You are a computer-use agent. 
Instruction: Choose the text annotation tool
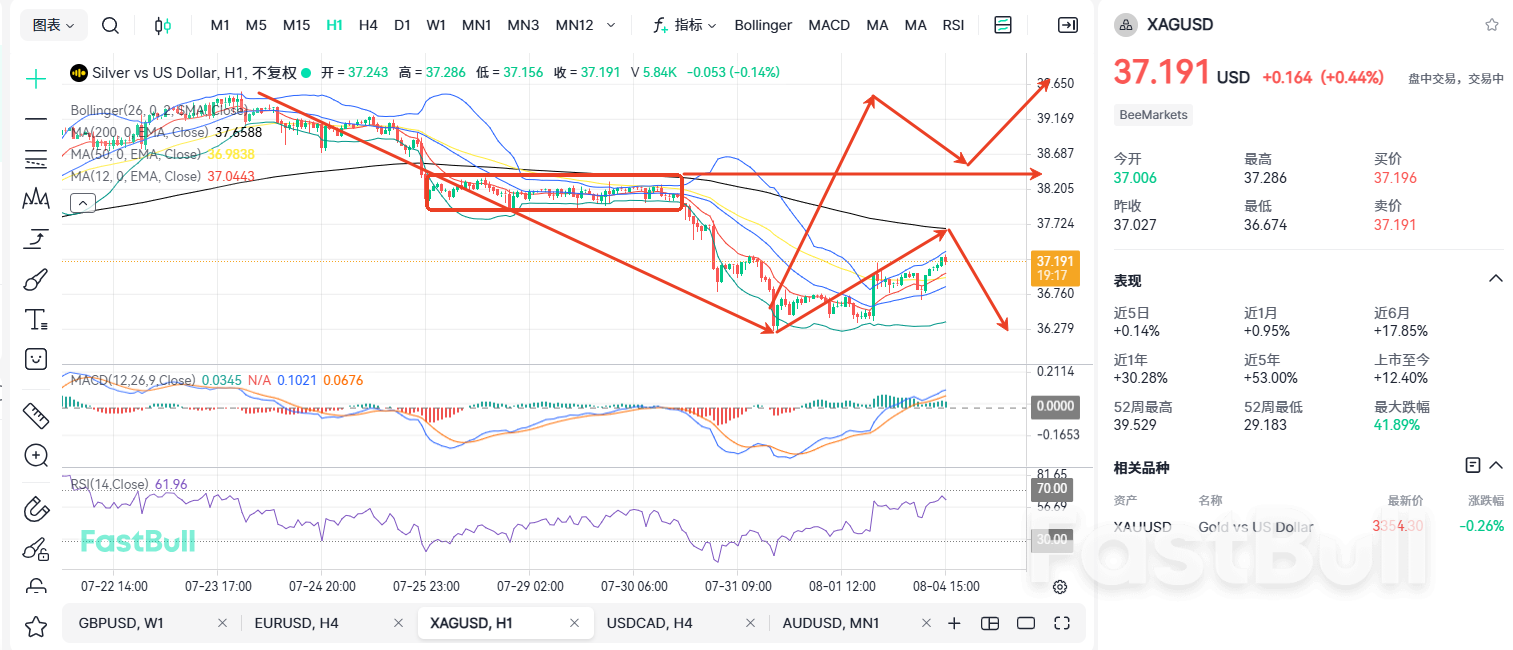click(x=36, y=320)
